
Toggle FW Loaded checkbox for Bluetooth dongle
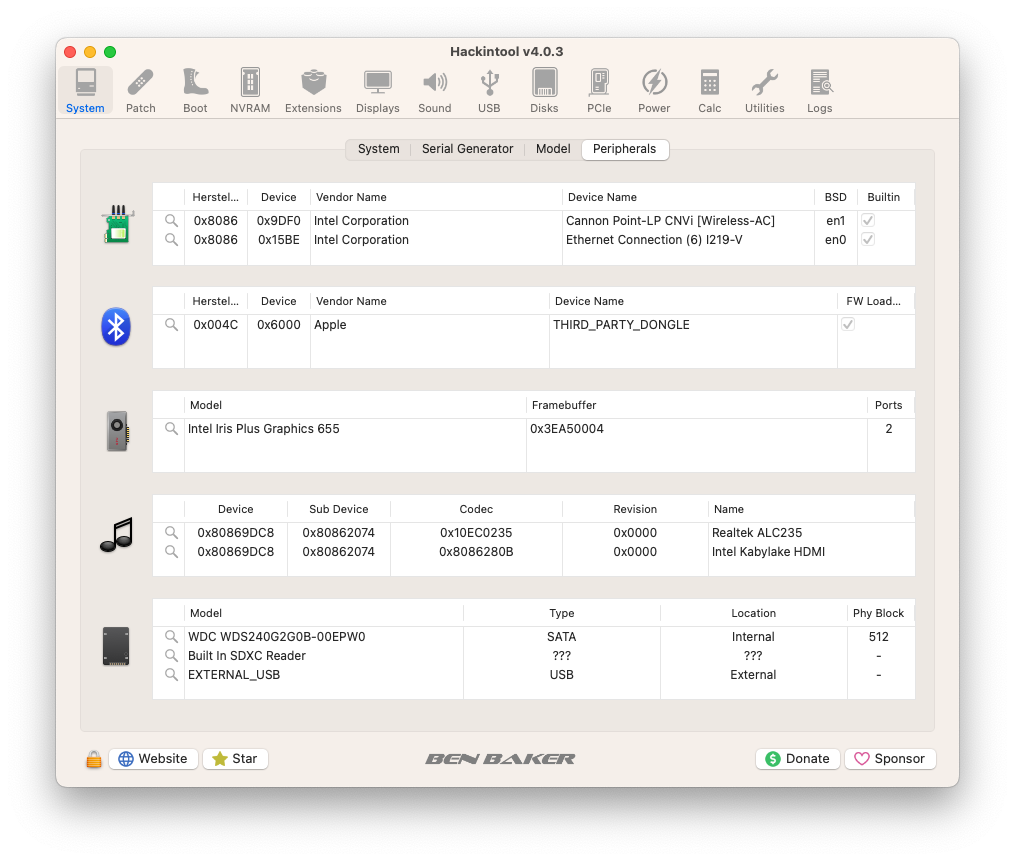tap(848, 325)
